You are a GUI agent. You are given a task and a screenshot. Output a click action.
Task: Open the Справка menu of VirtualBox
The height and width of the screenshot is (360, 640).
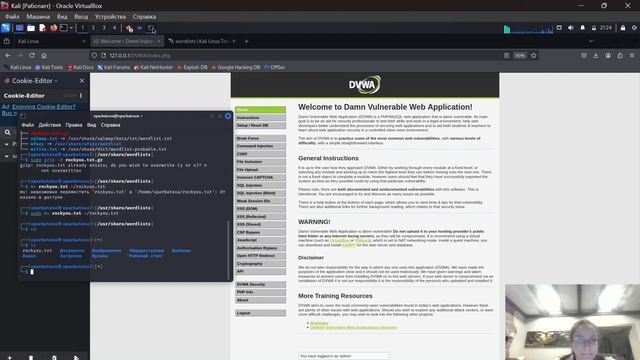(x=144, y=17)
